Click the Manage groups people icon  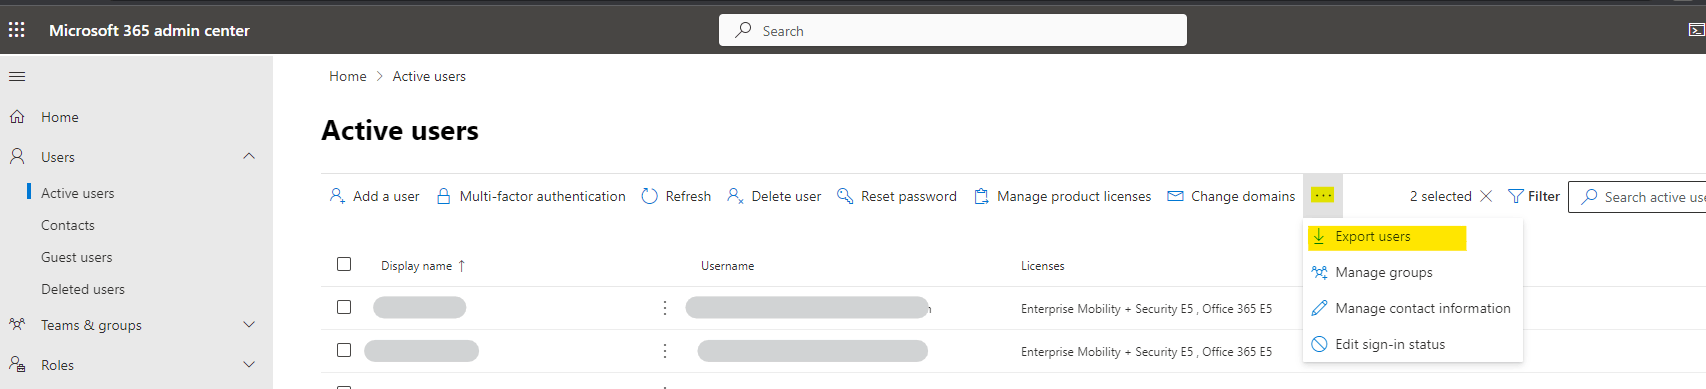click(x=1319, y=272)
